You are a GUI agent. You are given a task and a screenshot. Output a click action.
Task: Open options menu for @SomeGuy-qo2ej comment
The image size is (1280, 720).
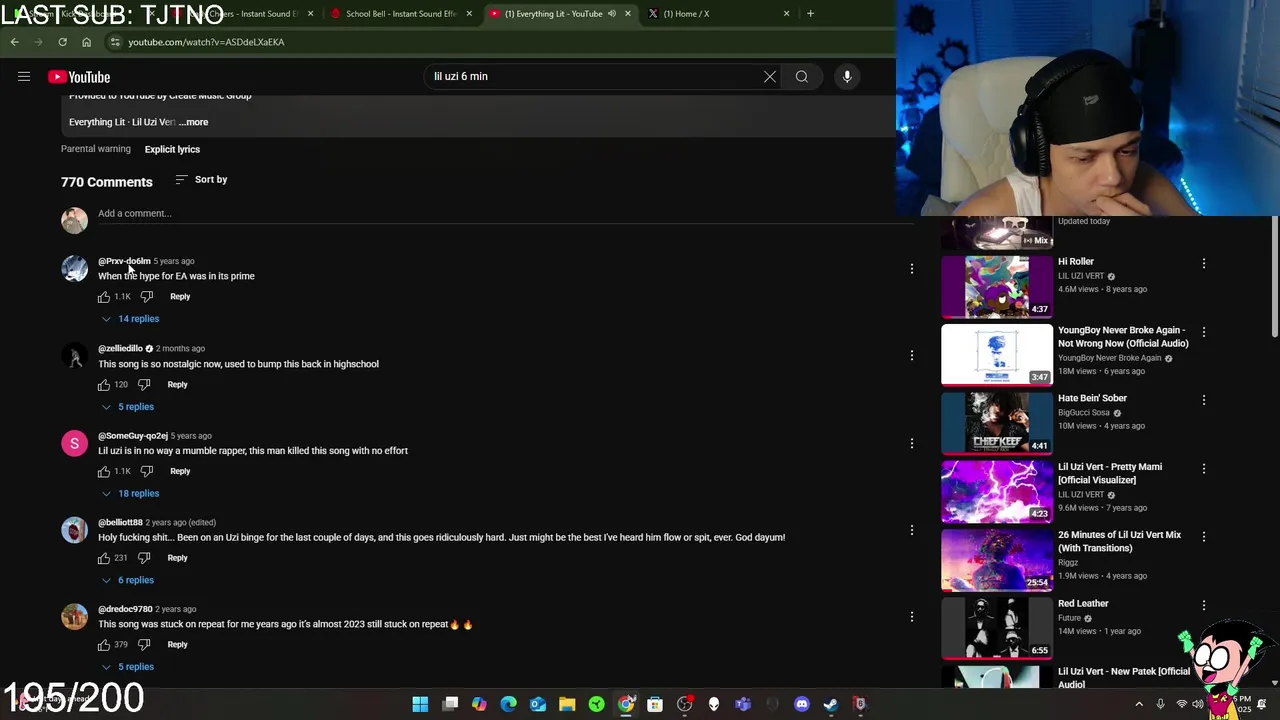click(912, 443)
